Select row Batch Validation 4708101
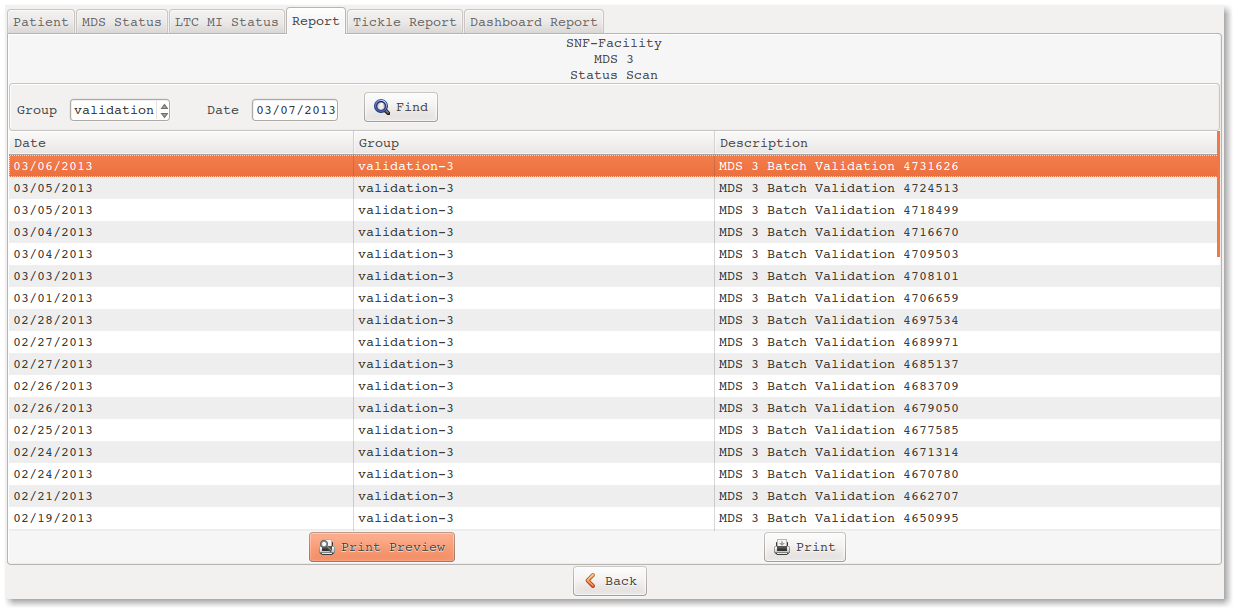 (613, 276)
